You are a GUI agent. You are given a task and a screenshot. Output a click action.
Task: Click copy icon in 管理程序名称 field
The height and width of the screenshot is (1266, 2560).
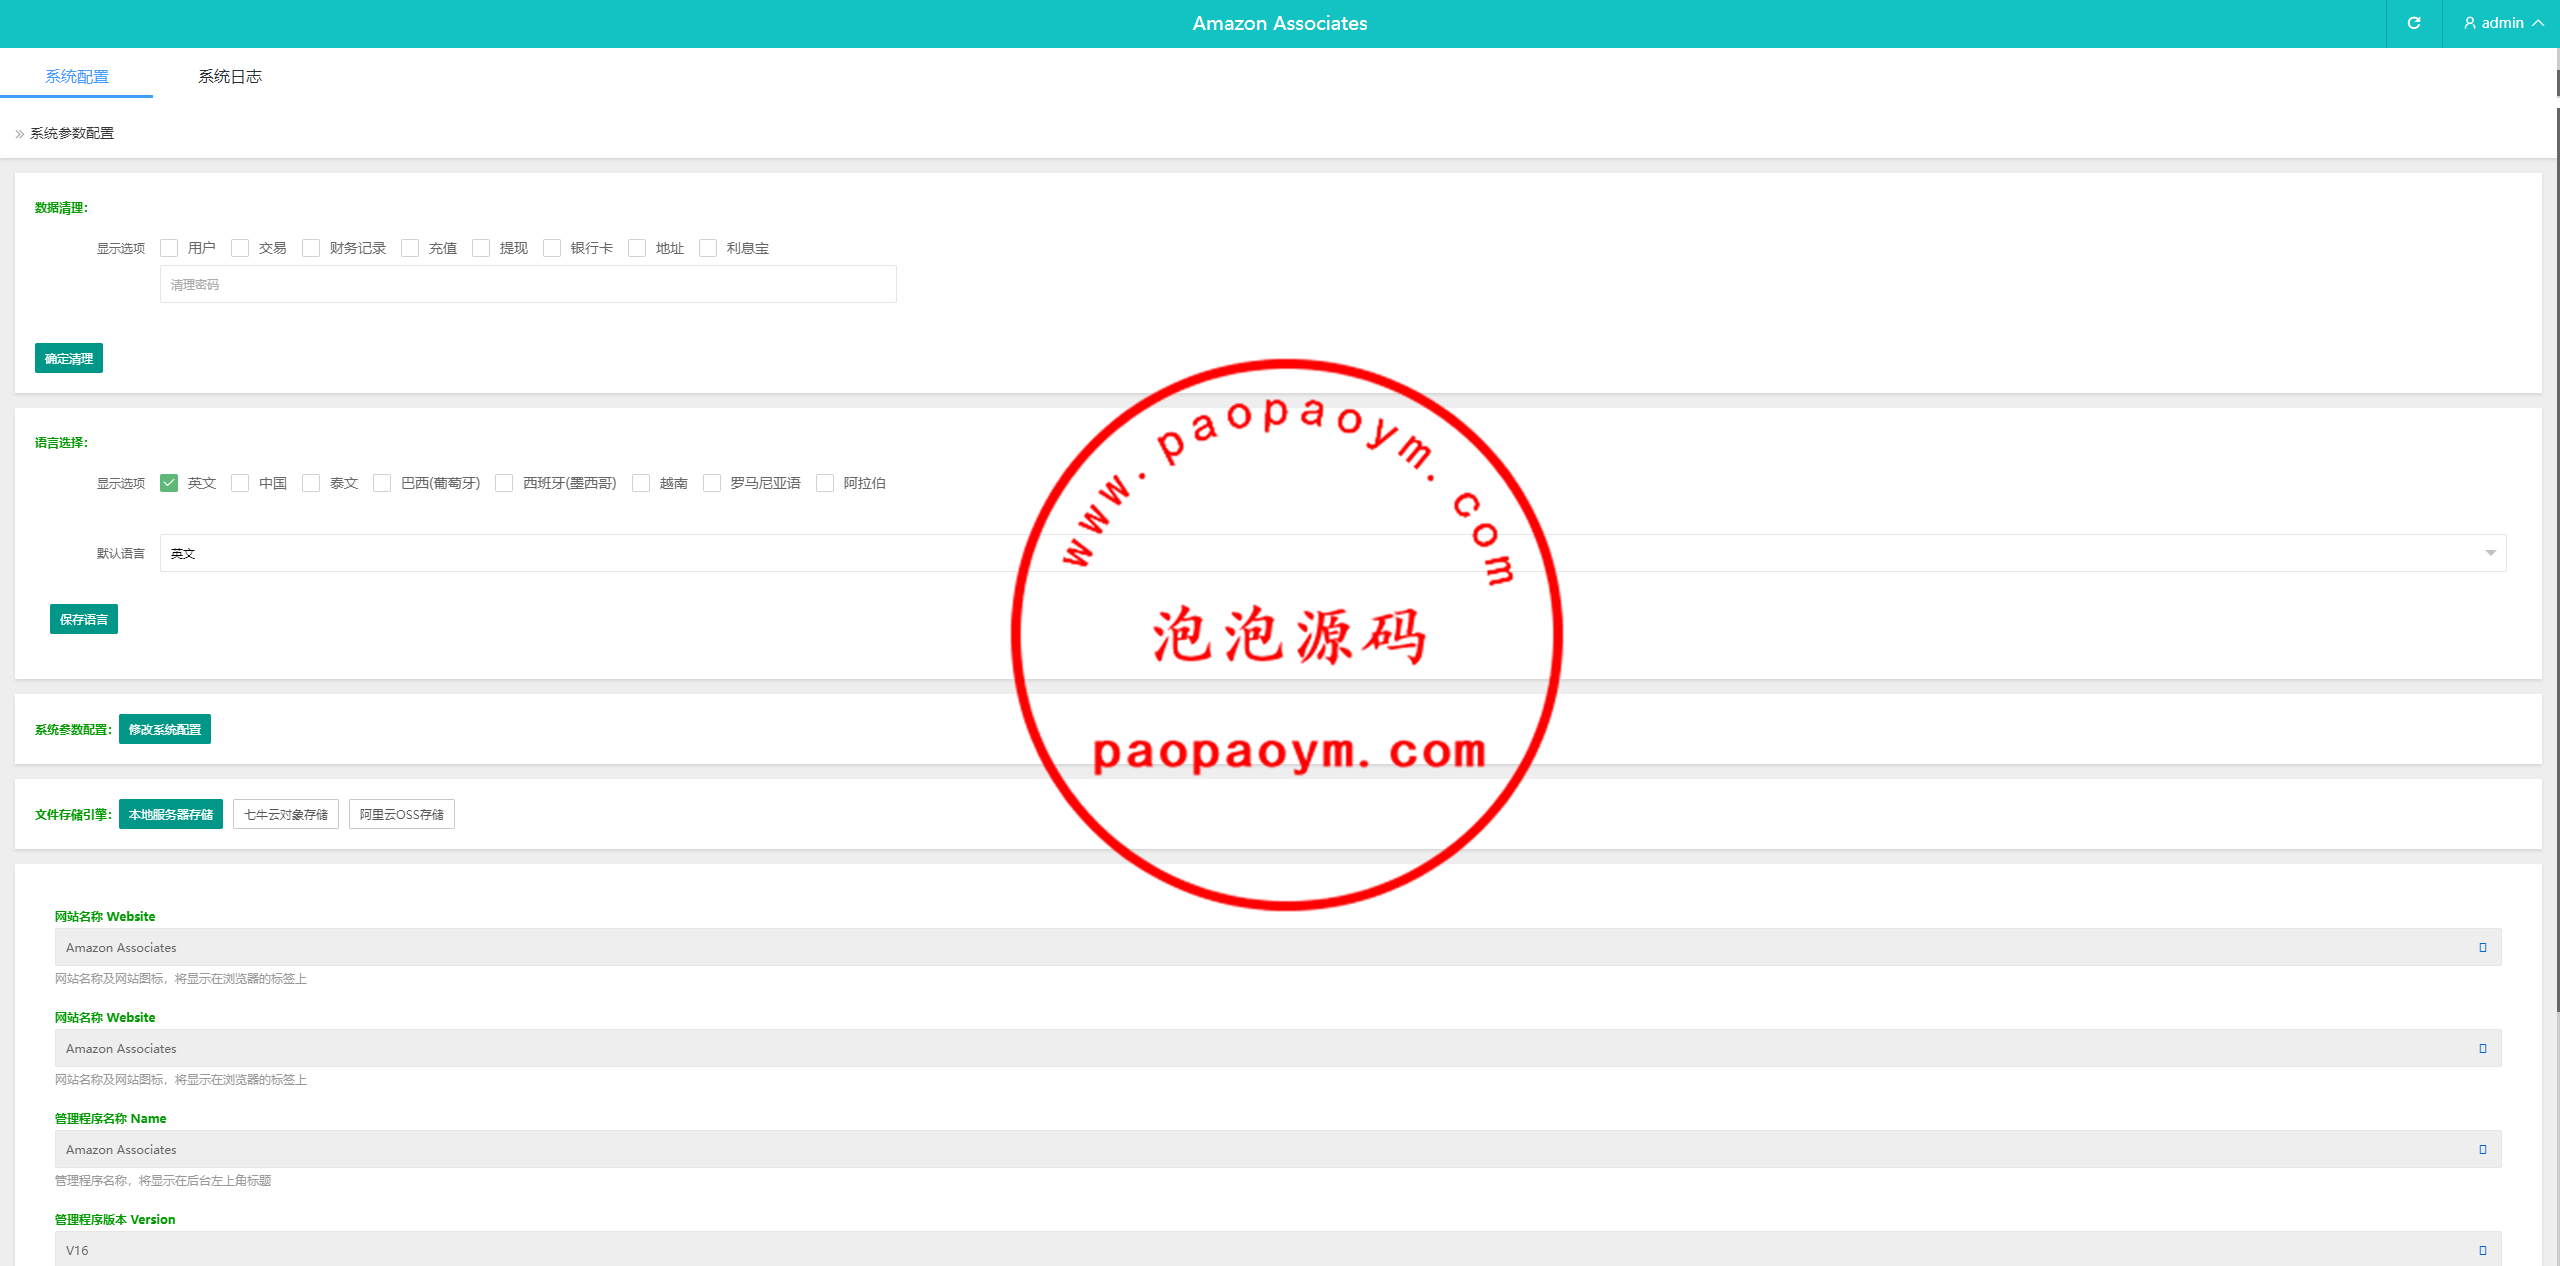[x=2483, y=1149]
